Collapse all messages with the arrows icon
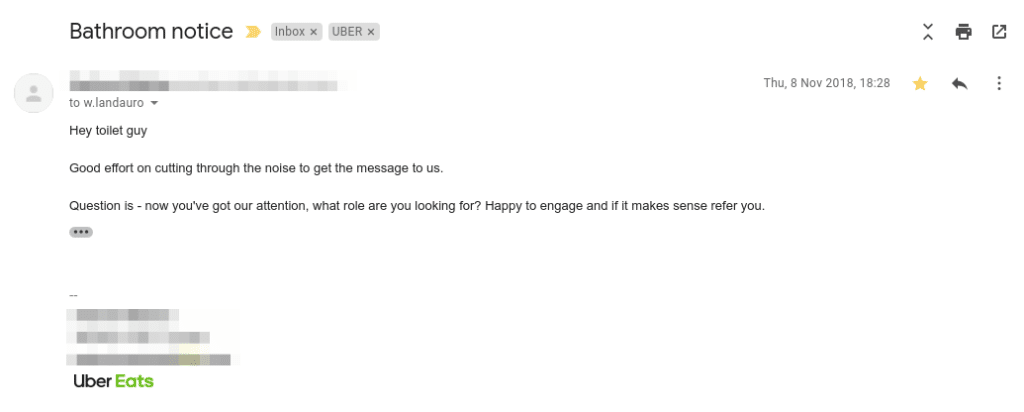This screenshot has width=1024, height=412. click(927, 31)
